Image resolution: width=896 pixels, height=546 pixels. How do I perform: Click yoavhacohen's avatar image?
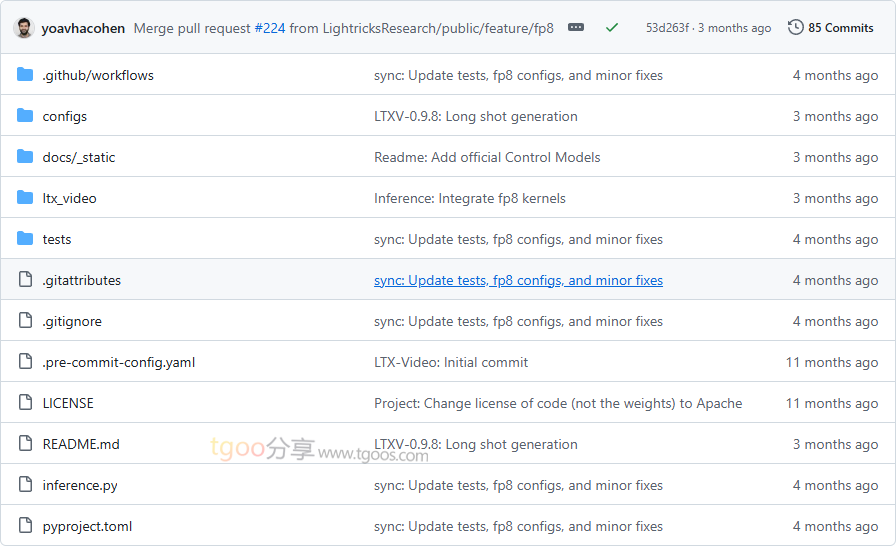click(24, 28)
